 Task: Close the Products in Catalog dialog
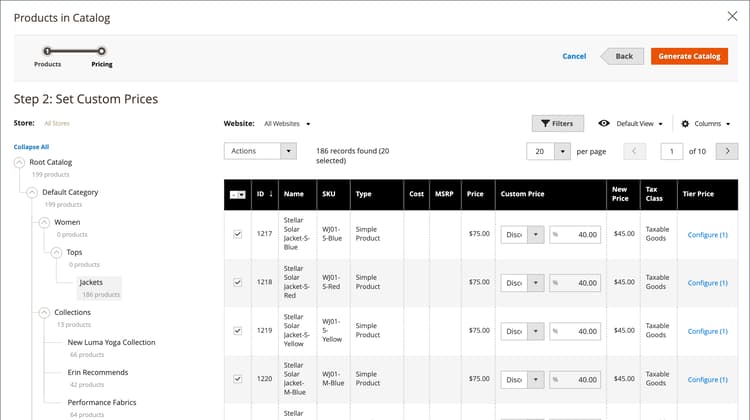[732, 16]
